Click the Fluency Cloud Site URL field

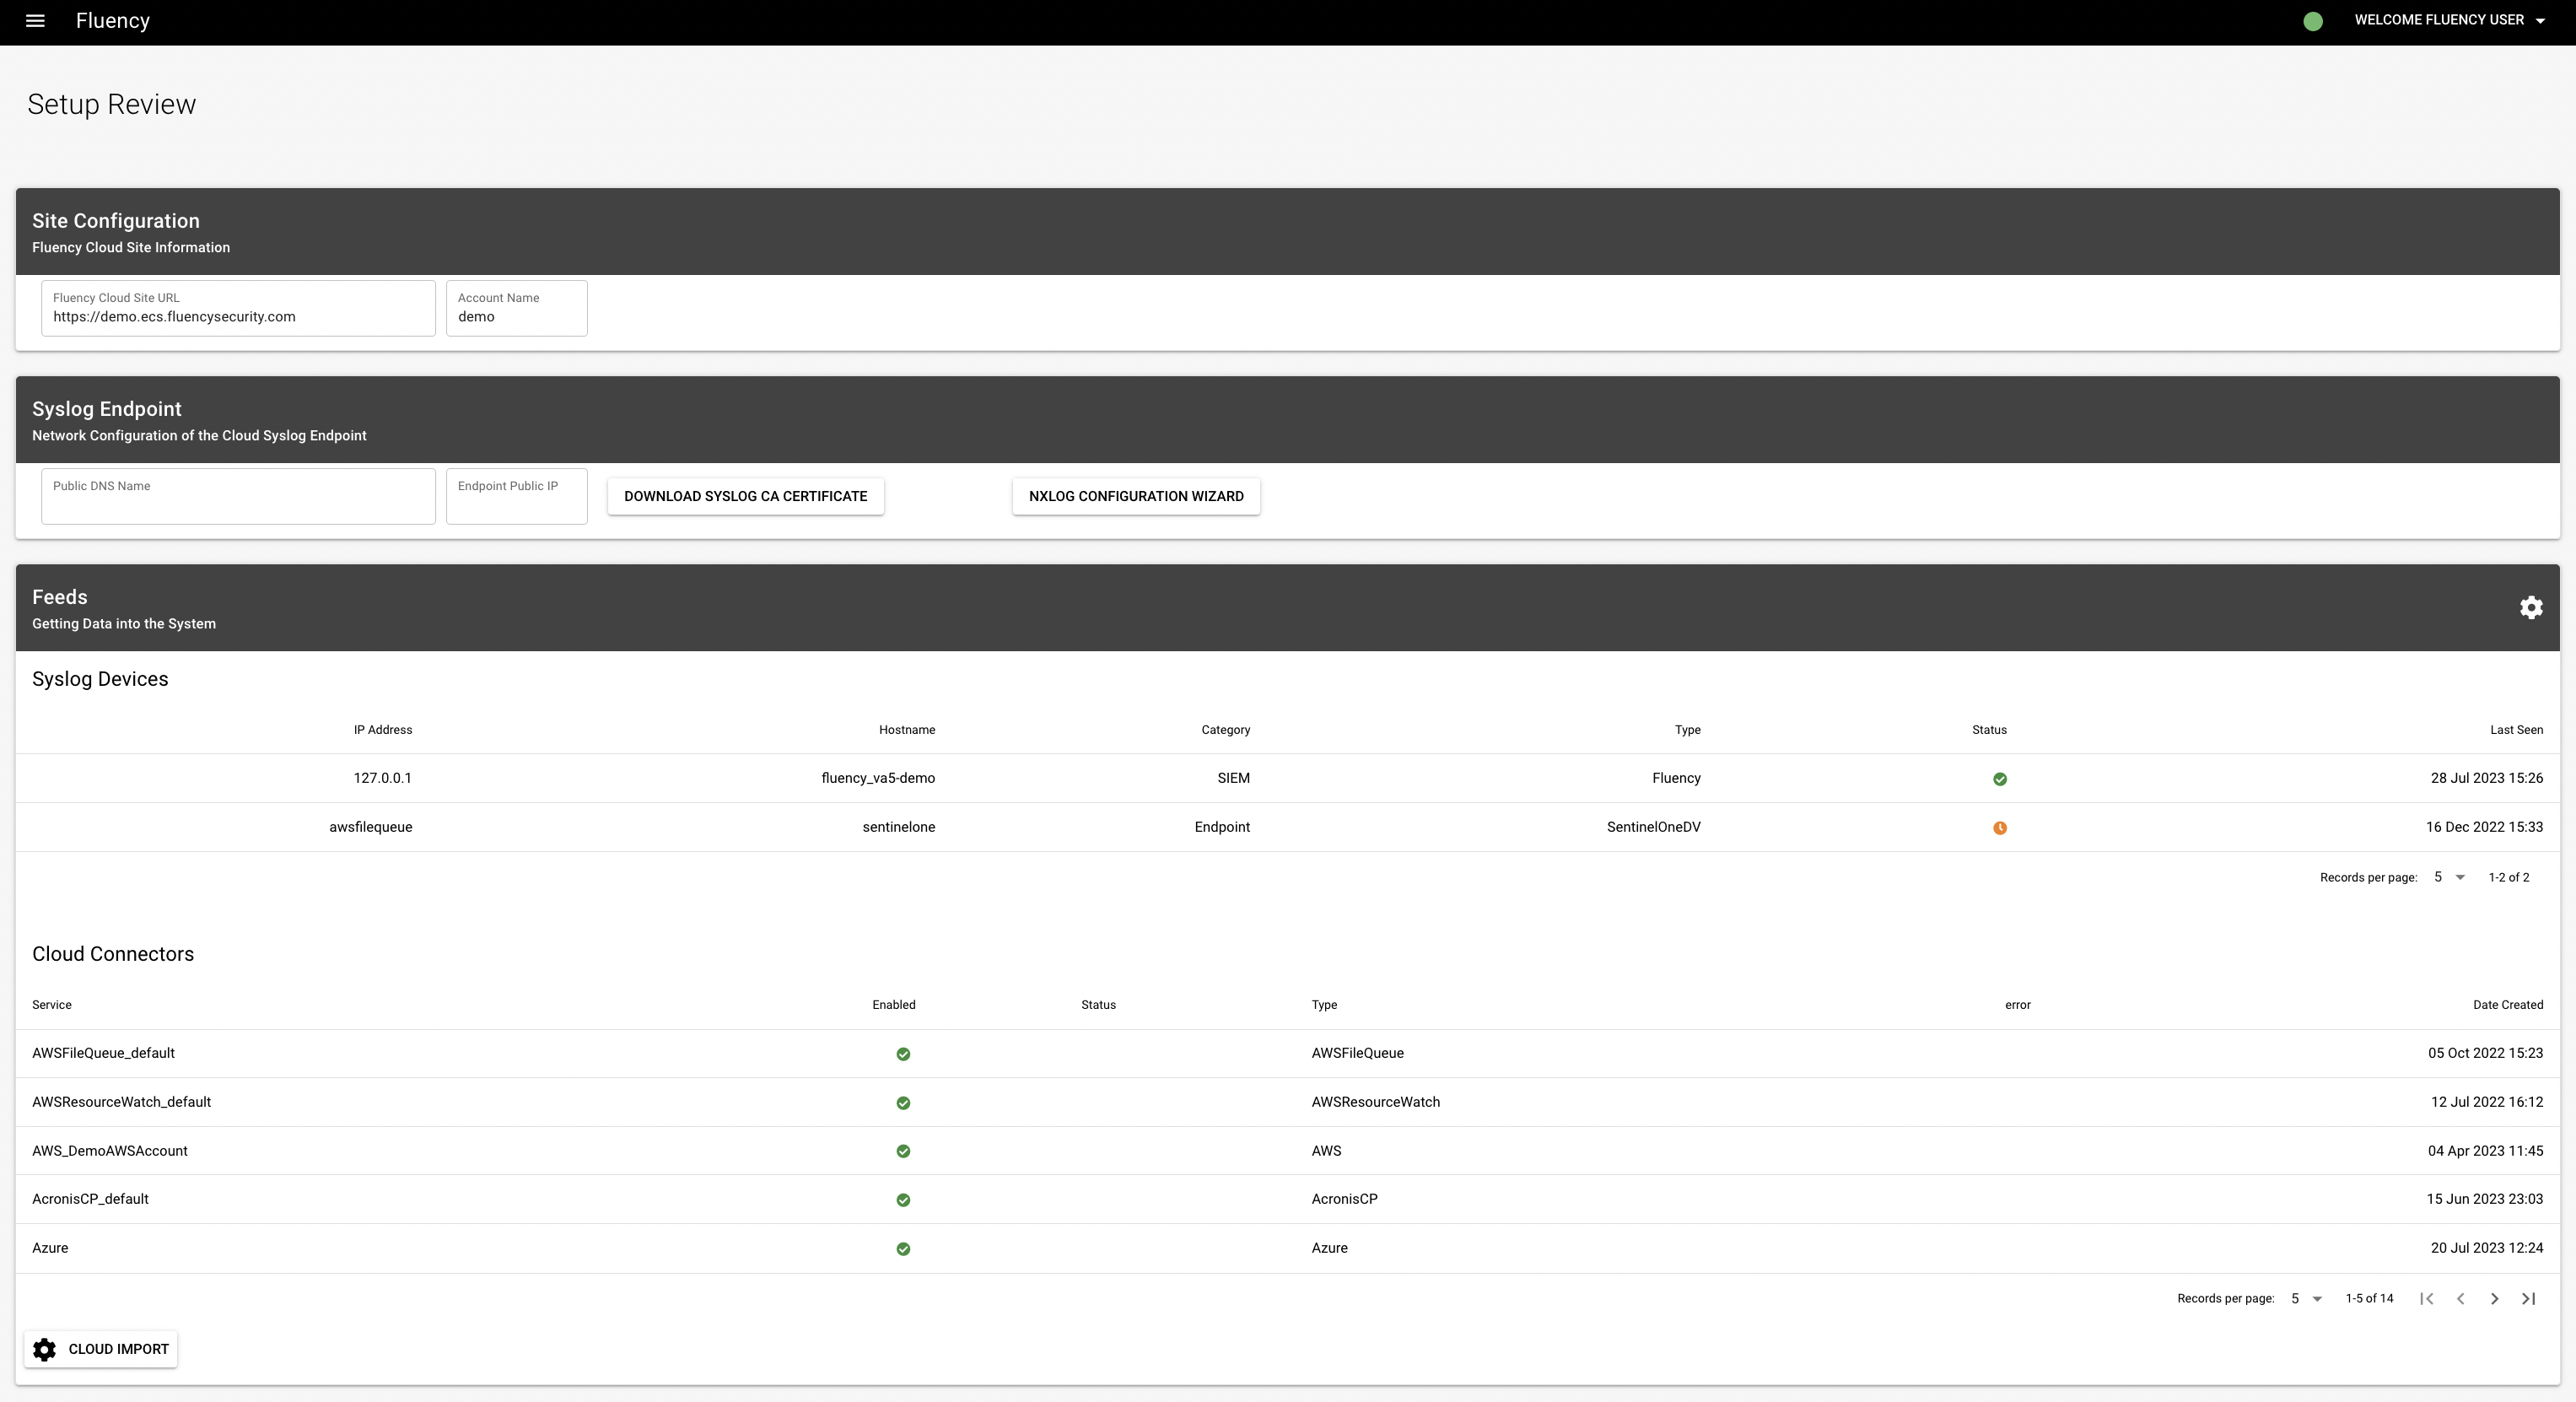coord(238,308)
